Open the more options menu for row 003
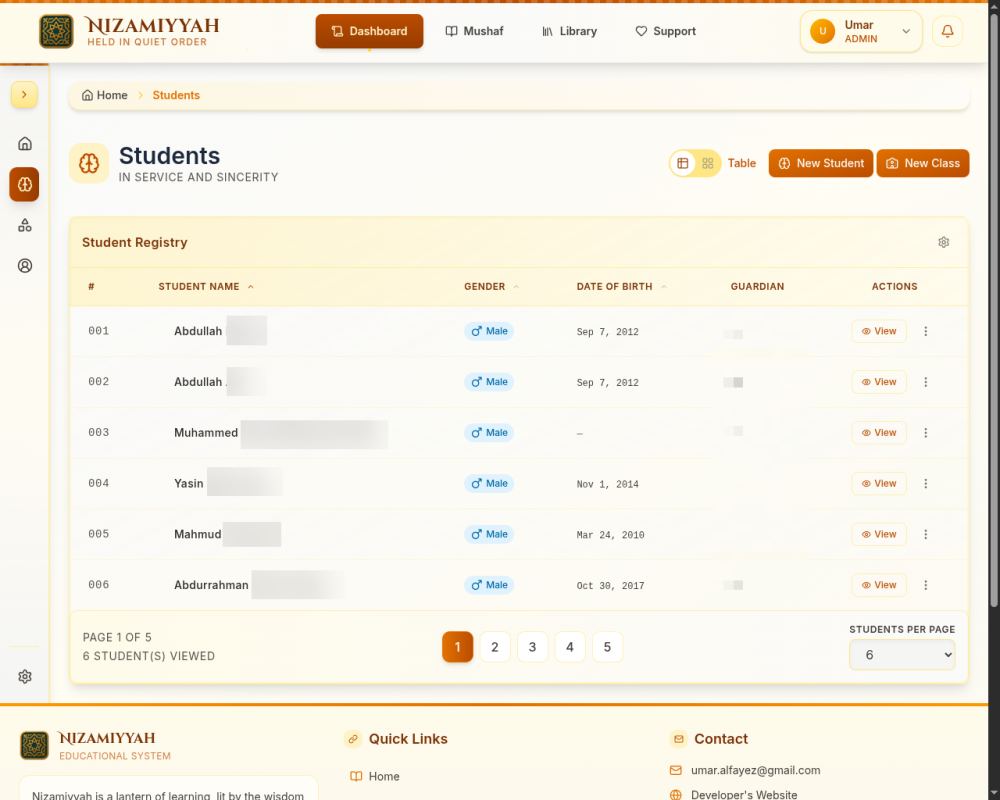Viewport: 1000px width, 800px height. point(925,433)
